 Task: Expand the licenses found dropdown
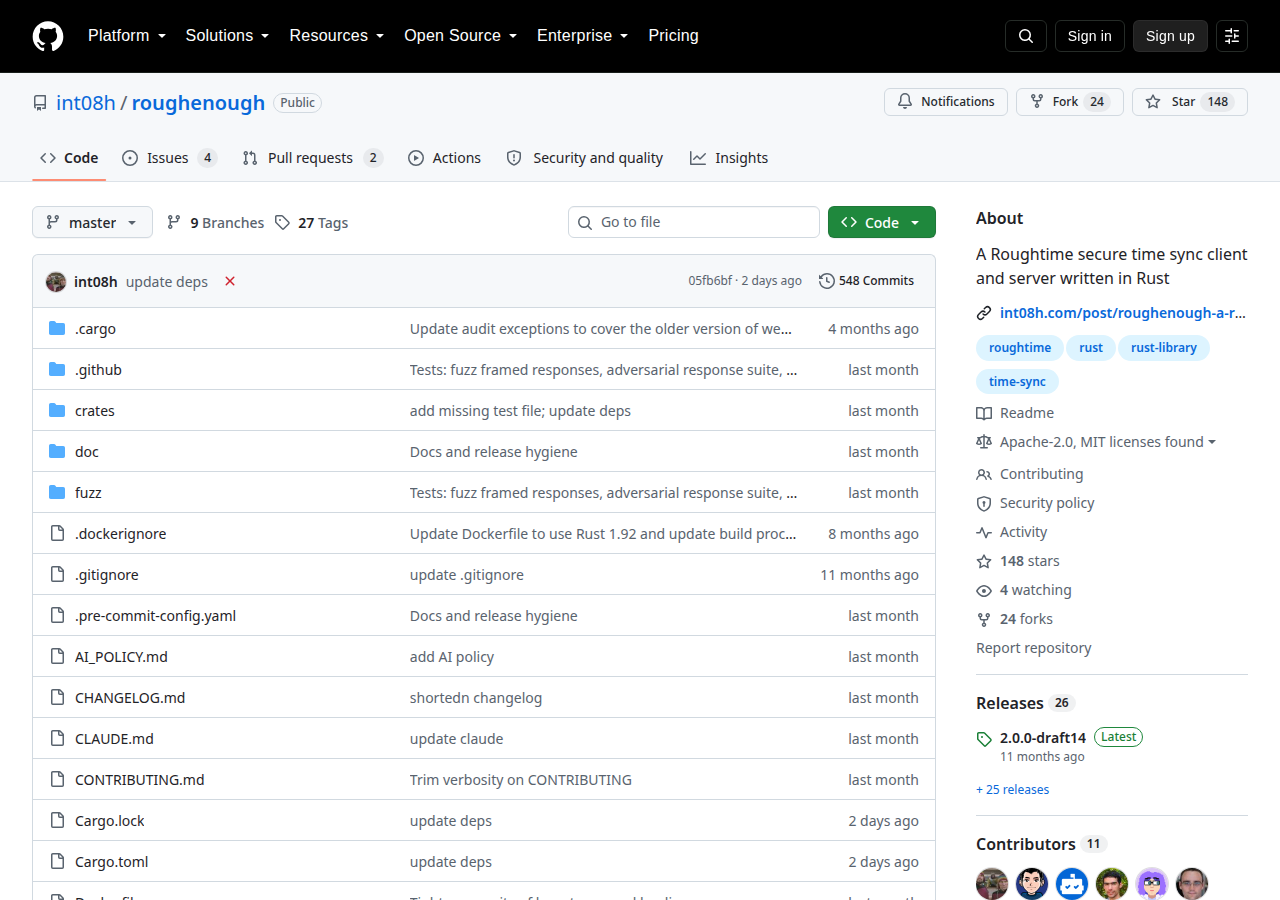coord(1096,442)
